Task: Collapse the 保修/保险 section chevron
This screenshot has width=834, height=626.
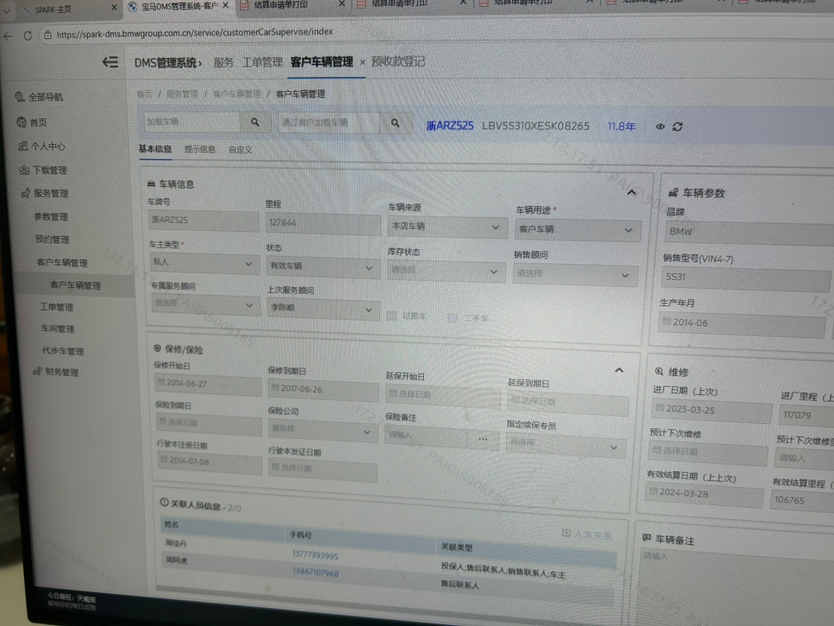Action: 619,370
